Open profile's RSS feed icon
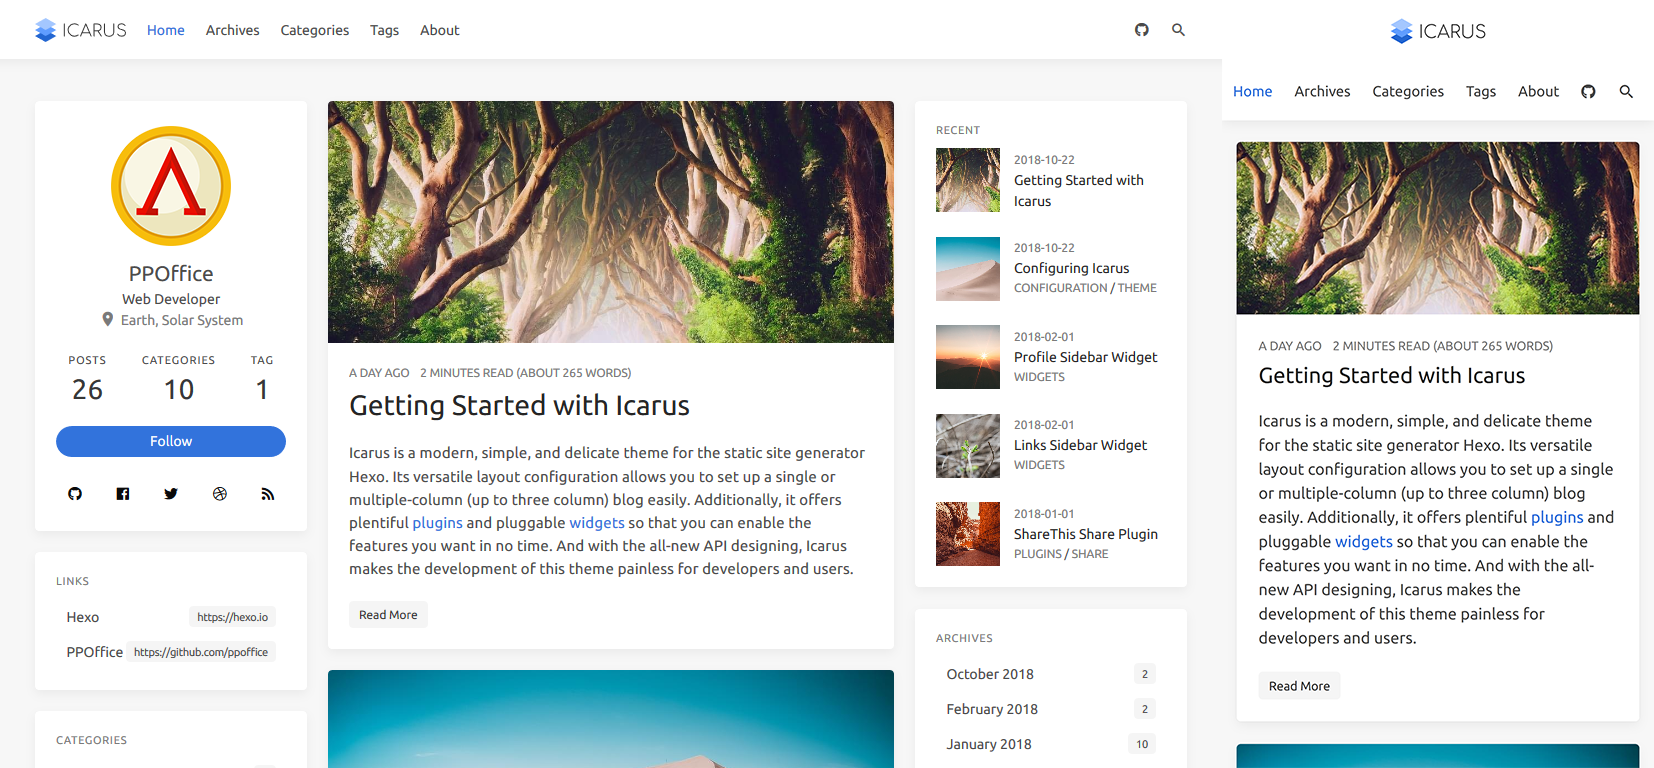 coord(268,494)
